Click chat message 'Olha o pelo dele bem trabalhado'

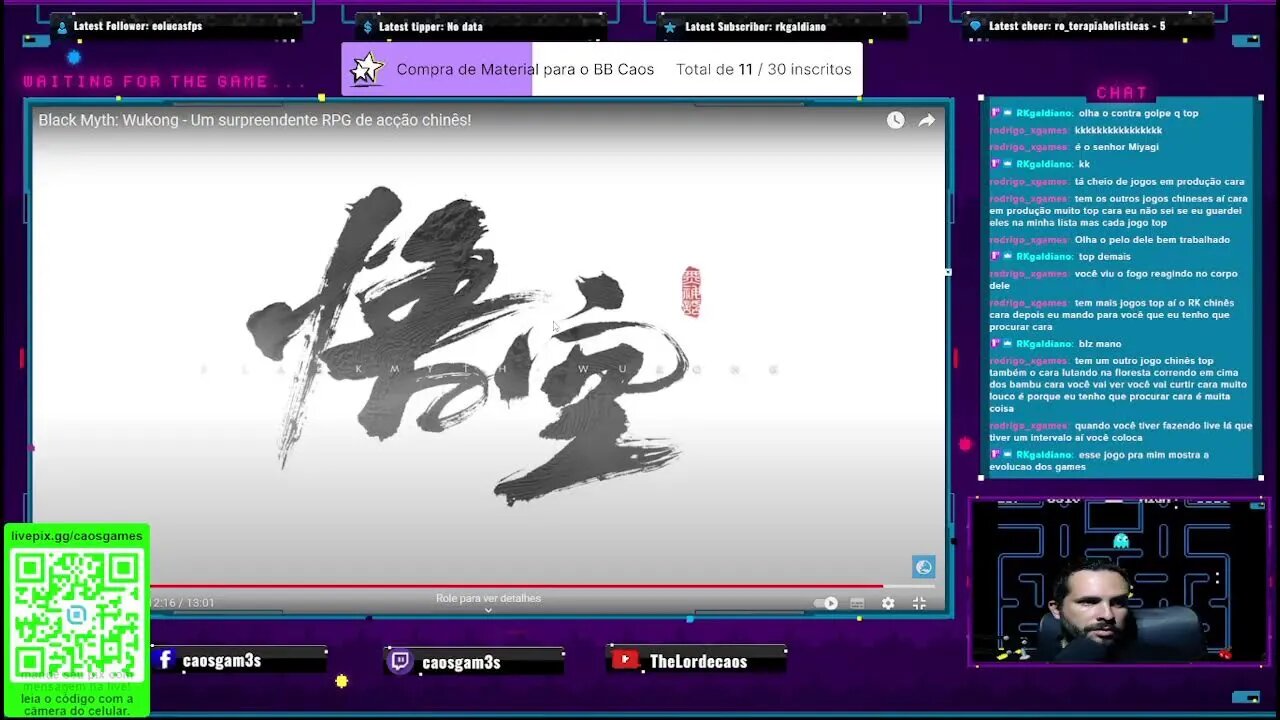click(1152, 240)
